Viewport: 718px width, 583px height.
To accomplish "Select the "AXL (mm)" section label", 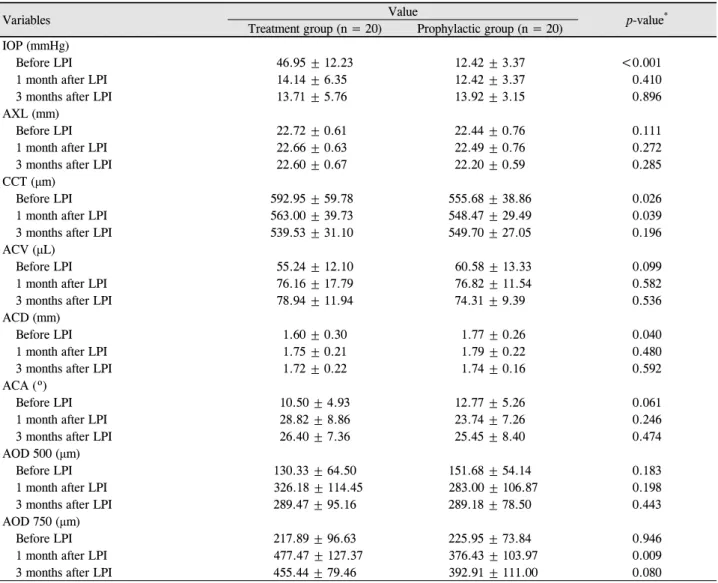I will [31, 114].
